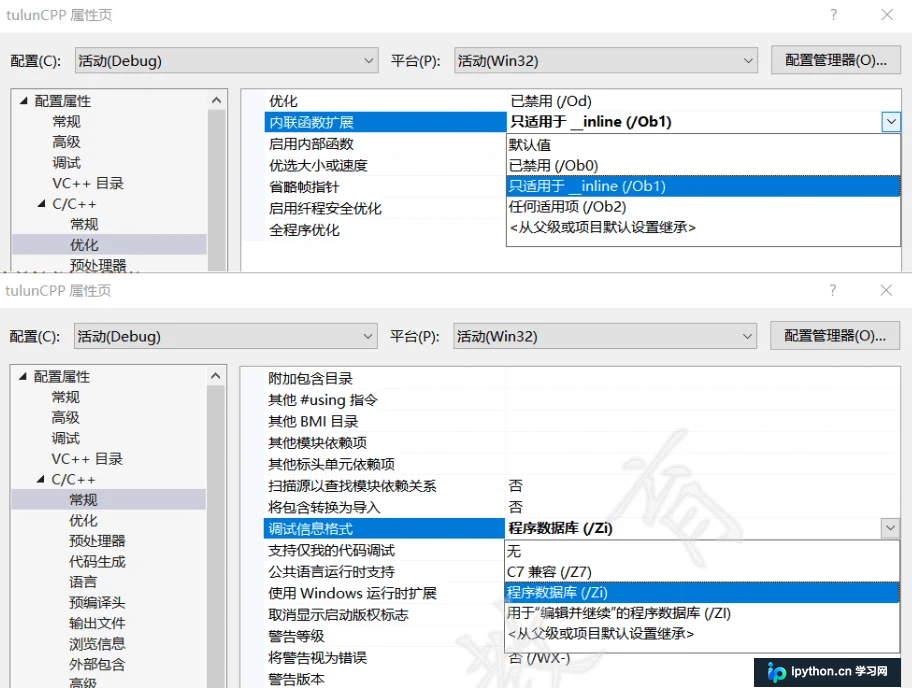Choose 任何适用项 (/Ob2) option
This screenshot has width=912, height=688.
point(703,207)
